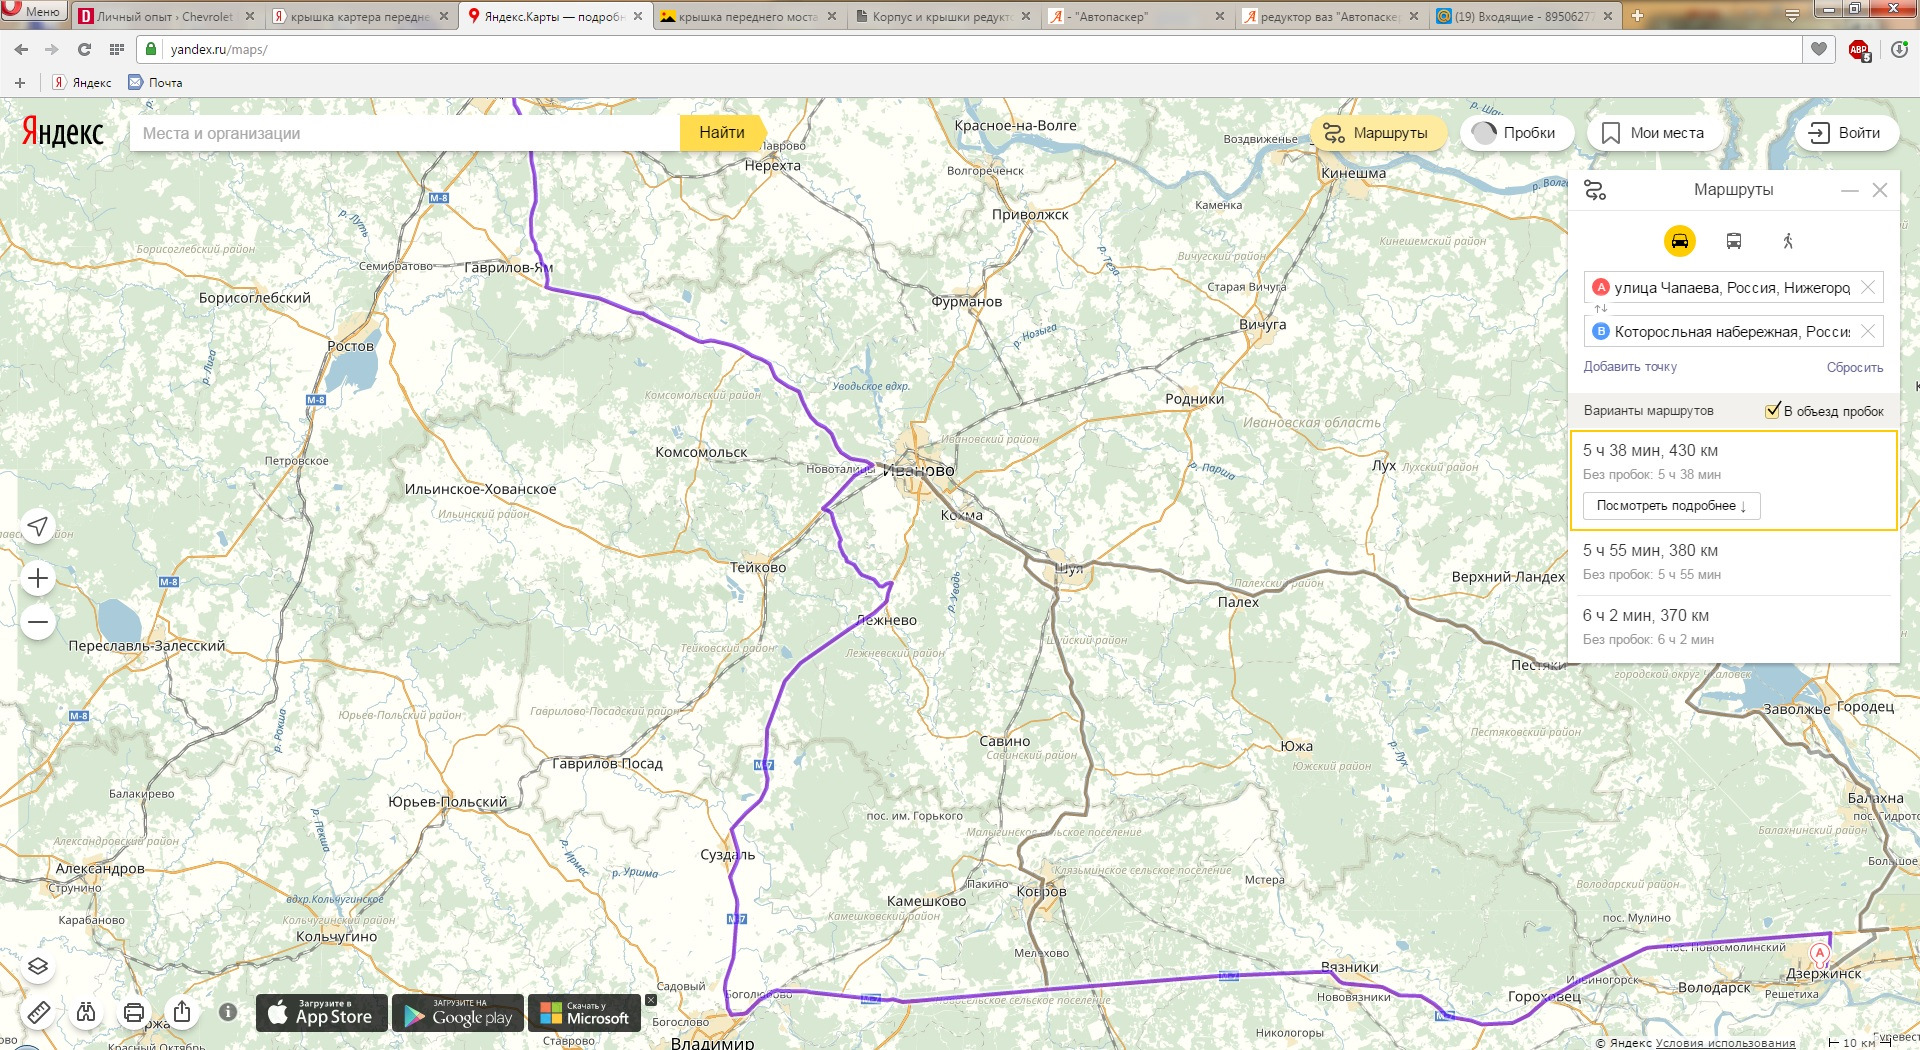Click the Войти login button
Image resolution: width=1920 pixels, height=1050 pixels.
click(x=1846, y=133)
